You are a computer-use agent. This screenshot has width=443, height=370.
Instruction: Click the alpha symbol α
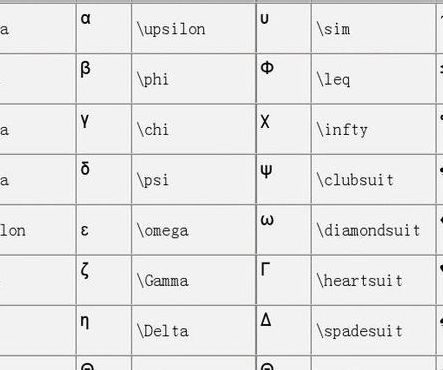pos(86,18)
